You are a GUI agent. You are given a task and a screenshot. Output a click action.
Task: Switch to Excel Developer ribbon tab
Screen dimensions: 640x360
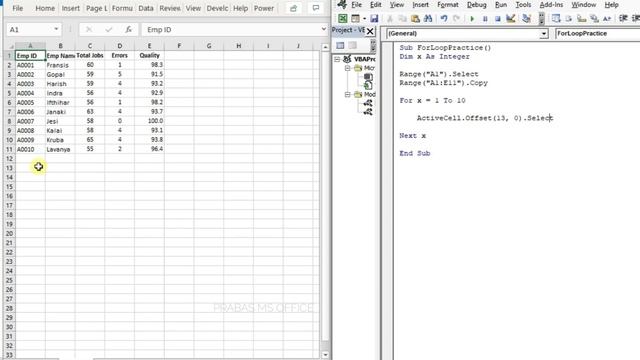(217, 8)
